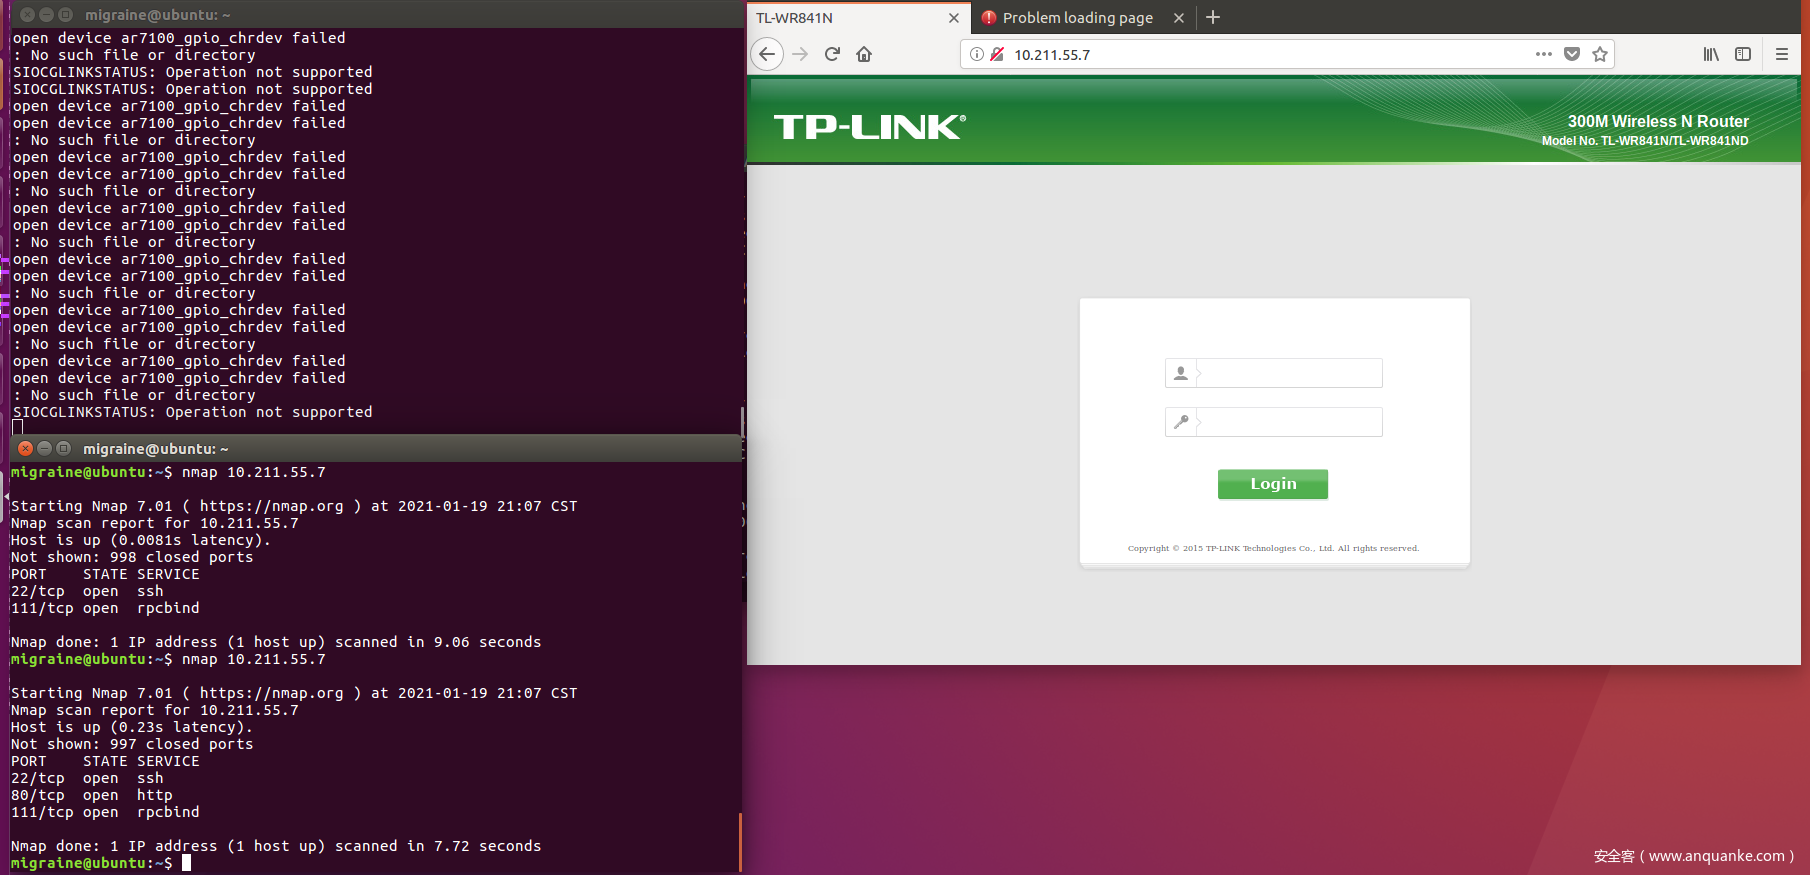Bookmark this page with star icon
This screenshot has height=875, width=1810.
(x=1600, y=54)
